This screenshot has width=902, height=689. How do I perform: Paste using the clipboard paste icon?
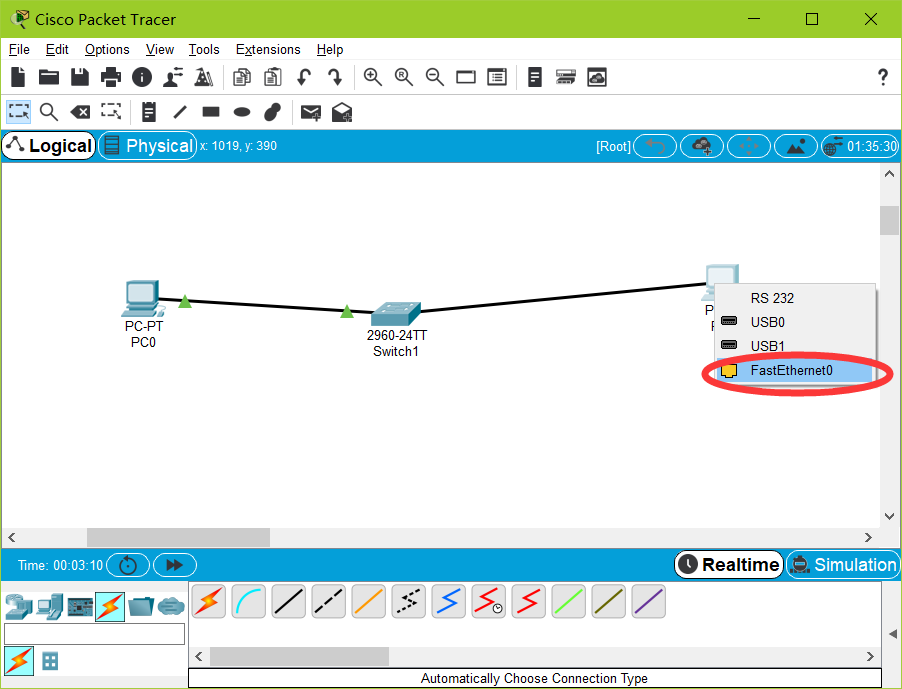[x=273, y=77]
